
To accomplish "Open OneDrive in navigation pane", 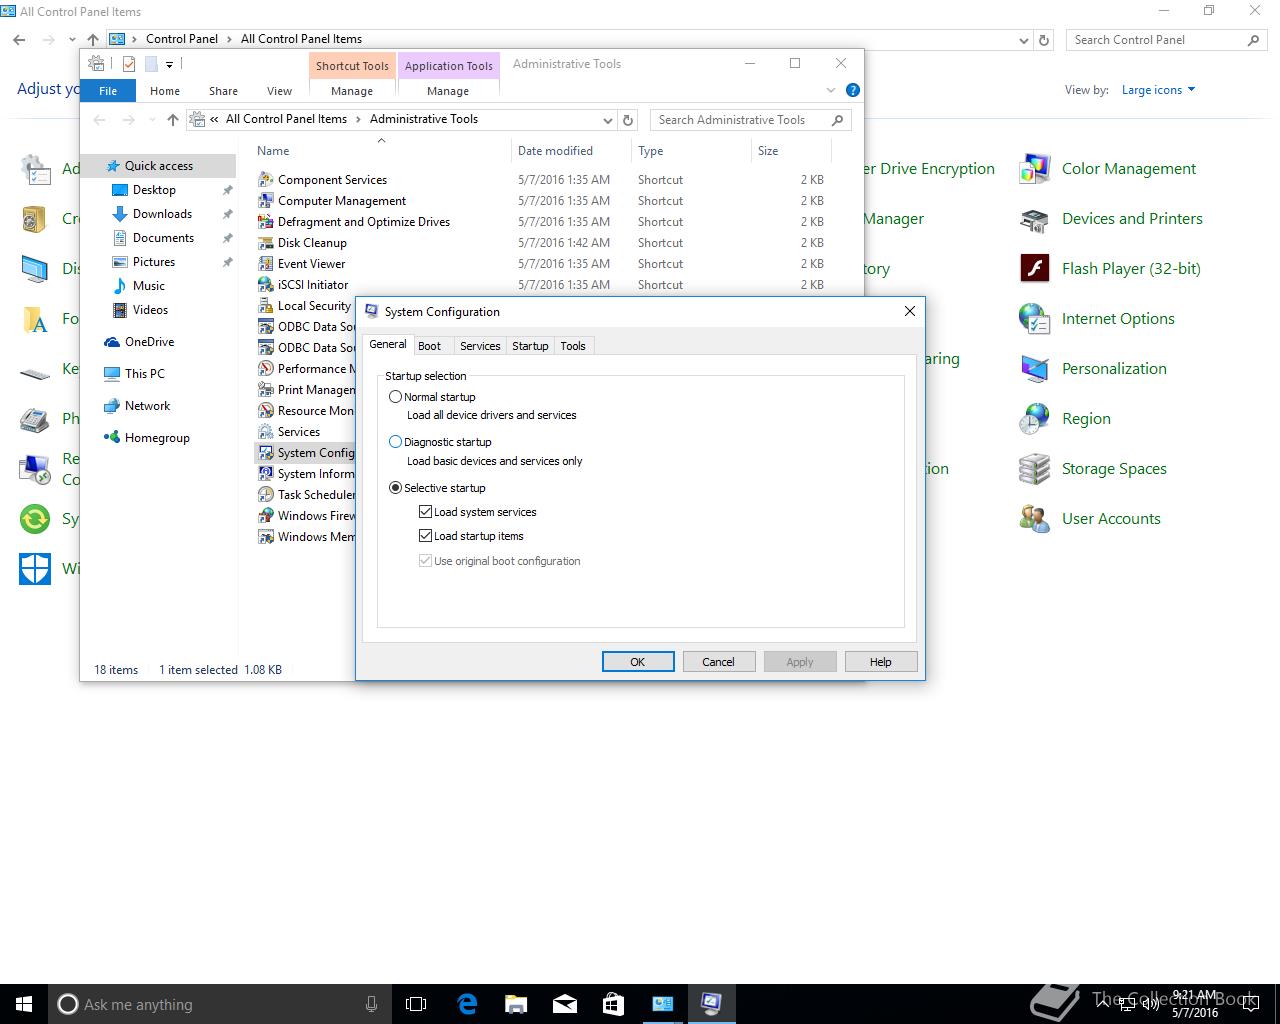I will [x=149, y=342].
